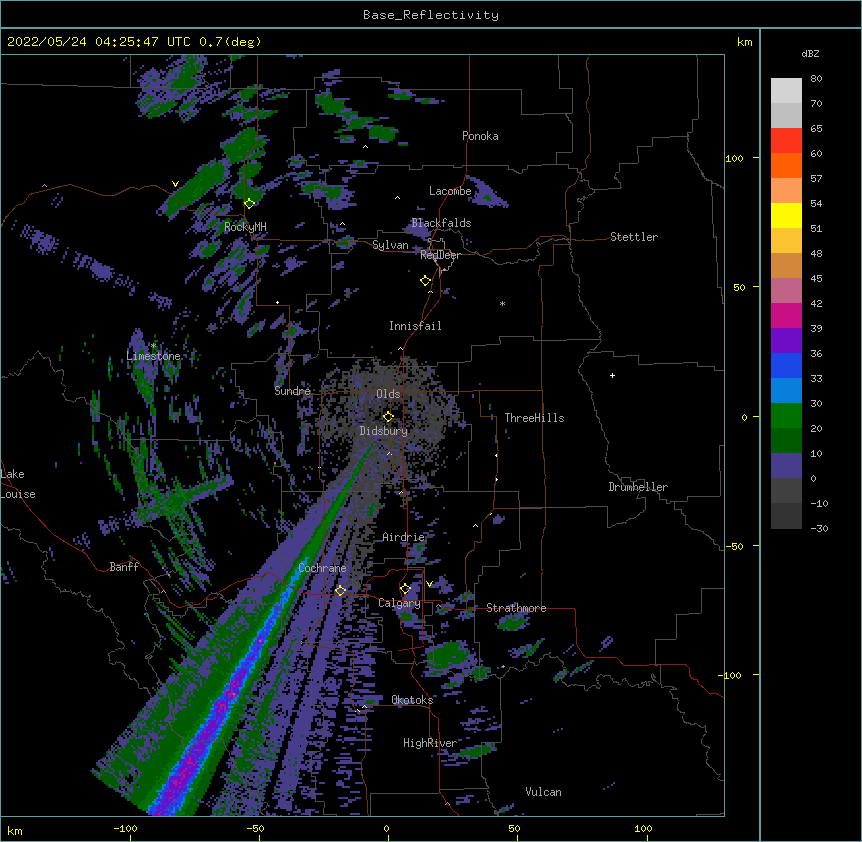Click the dBZ legend heading
The height and width of the screenshot is (842, 862).
pyautogui.click(x=810, y=54)
